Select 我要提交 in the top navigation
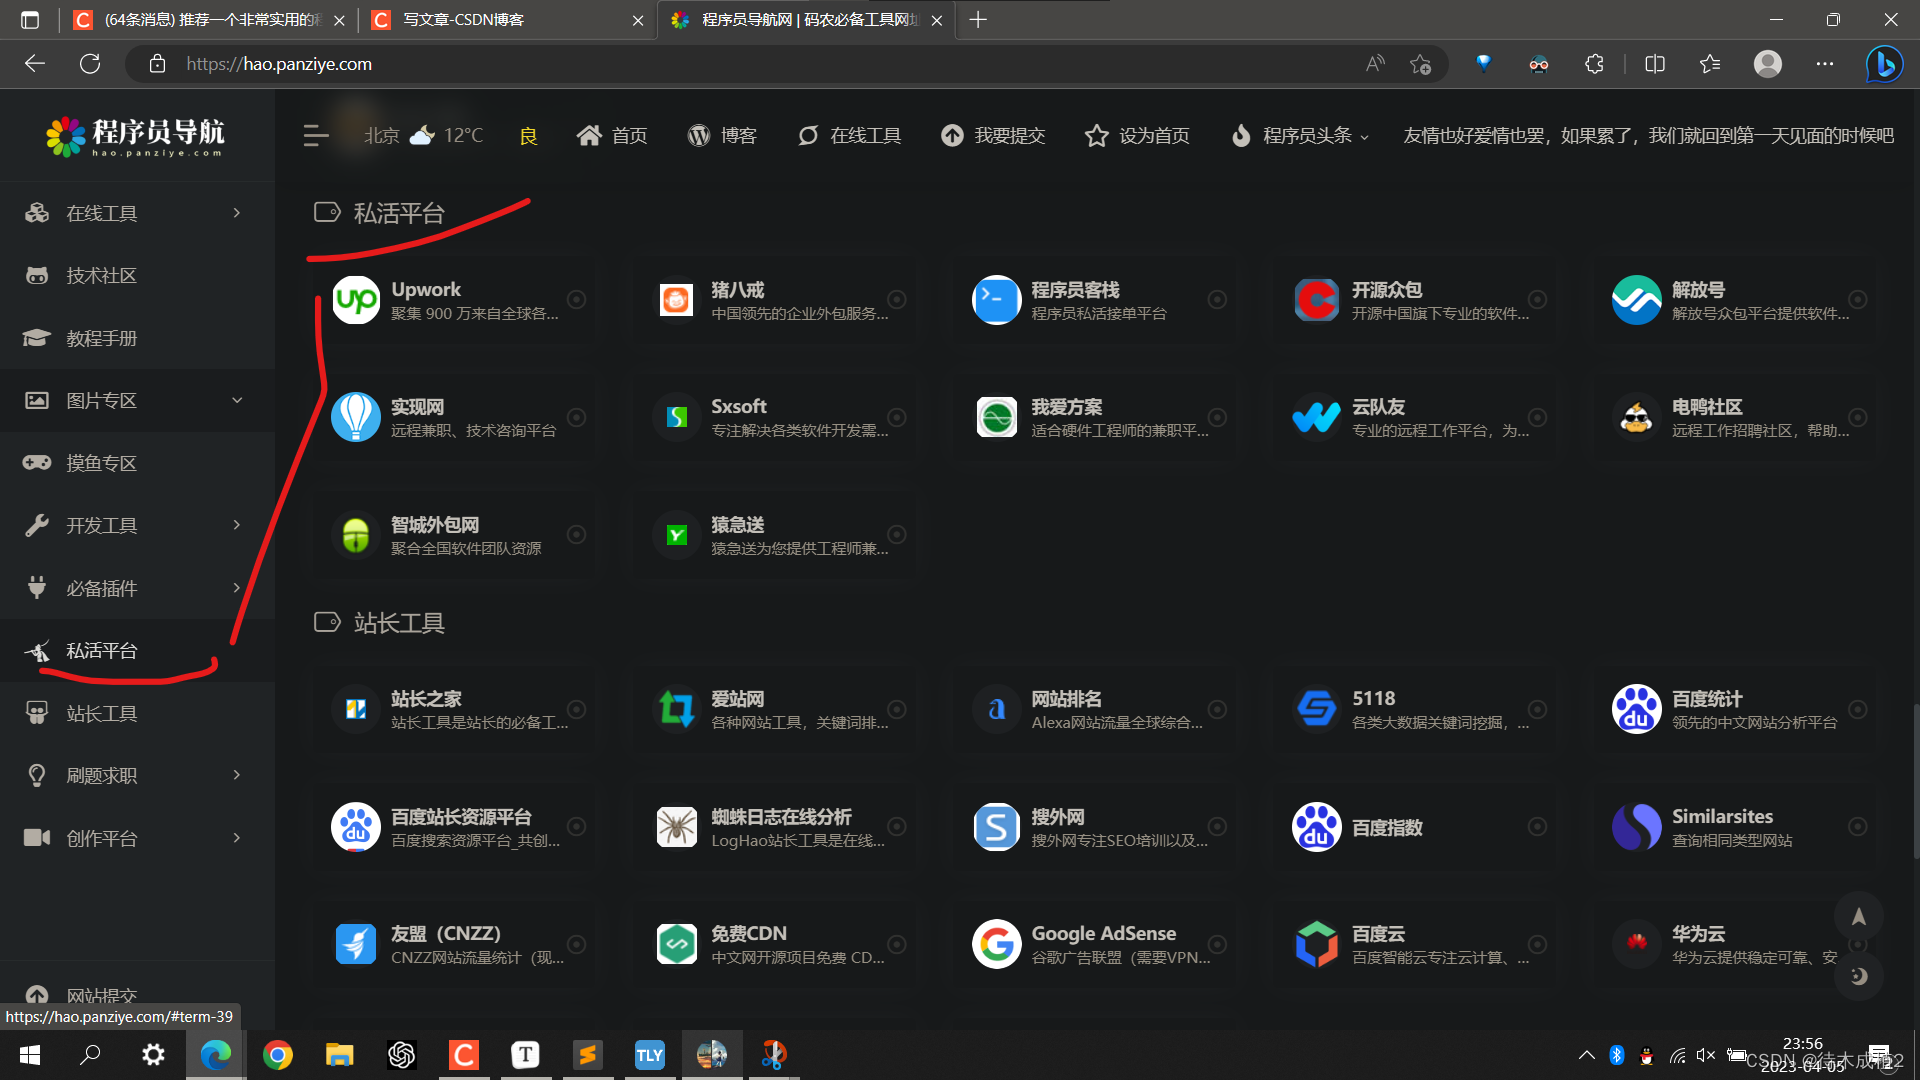Screen dimensions: 1920x1080 point(993,136)
